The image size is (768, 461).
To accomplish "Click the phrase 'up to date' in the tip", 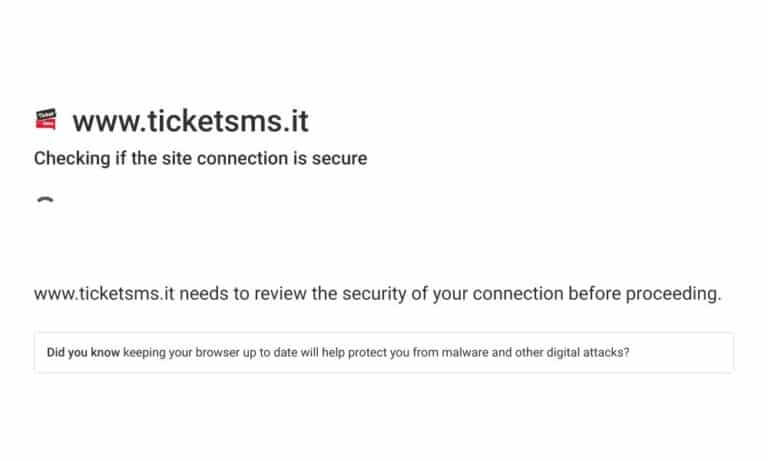I will (x=270, y=353).
